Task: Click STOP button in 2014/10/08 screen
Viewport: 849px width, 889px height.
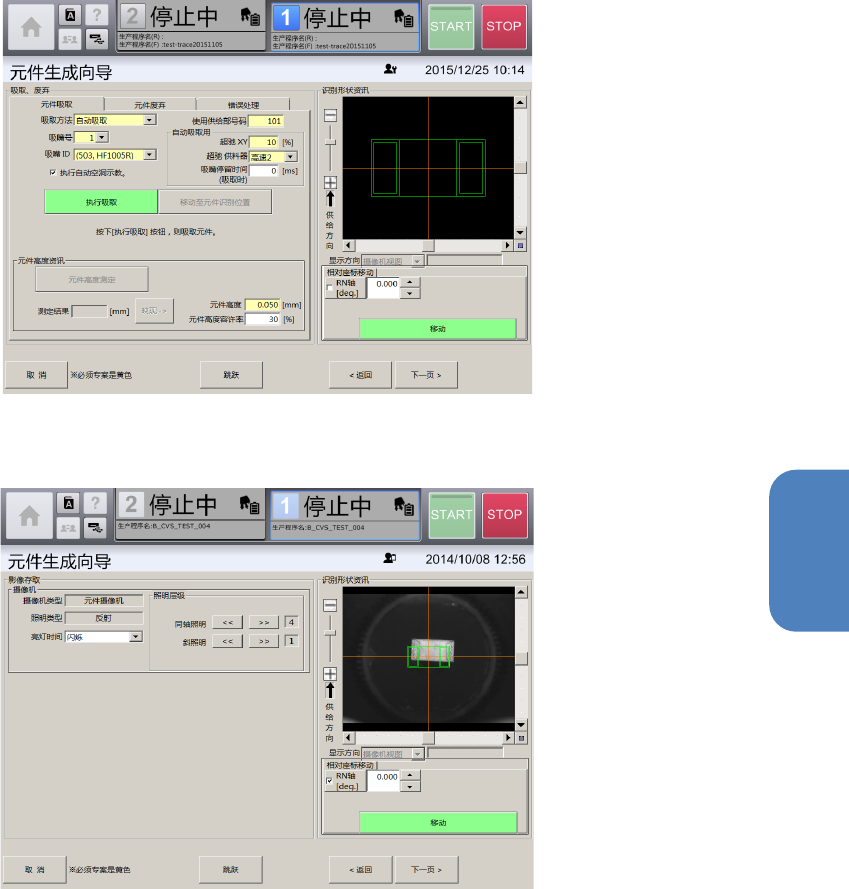Action: pos(505,515)
